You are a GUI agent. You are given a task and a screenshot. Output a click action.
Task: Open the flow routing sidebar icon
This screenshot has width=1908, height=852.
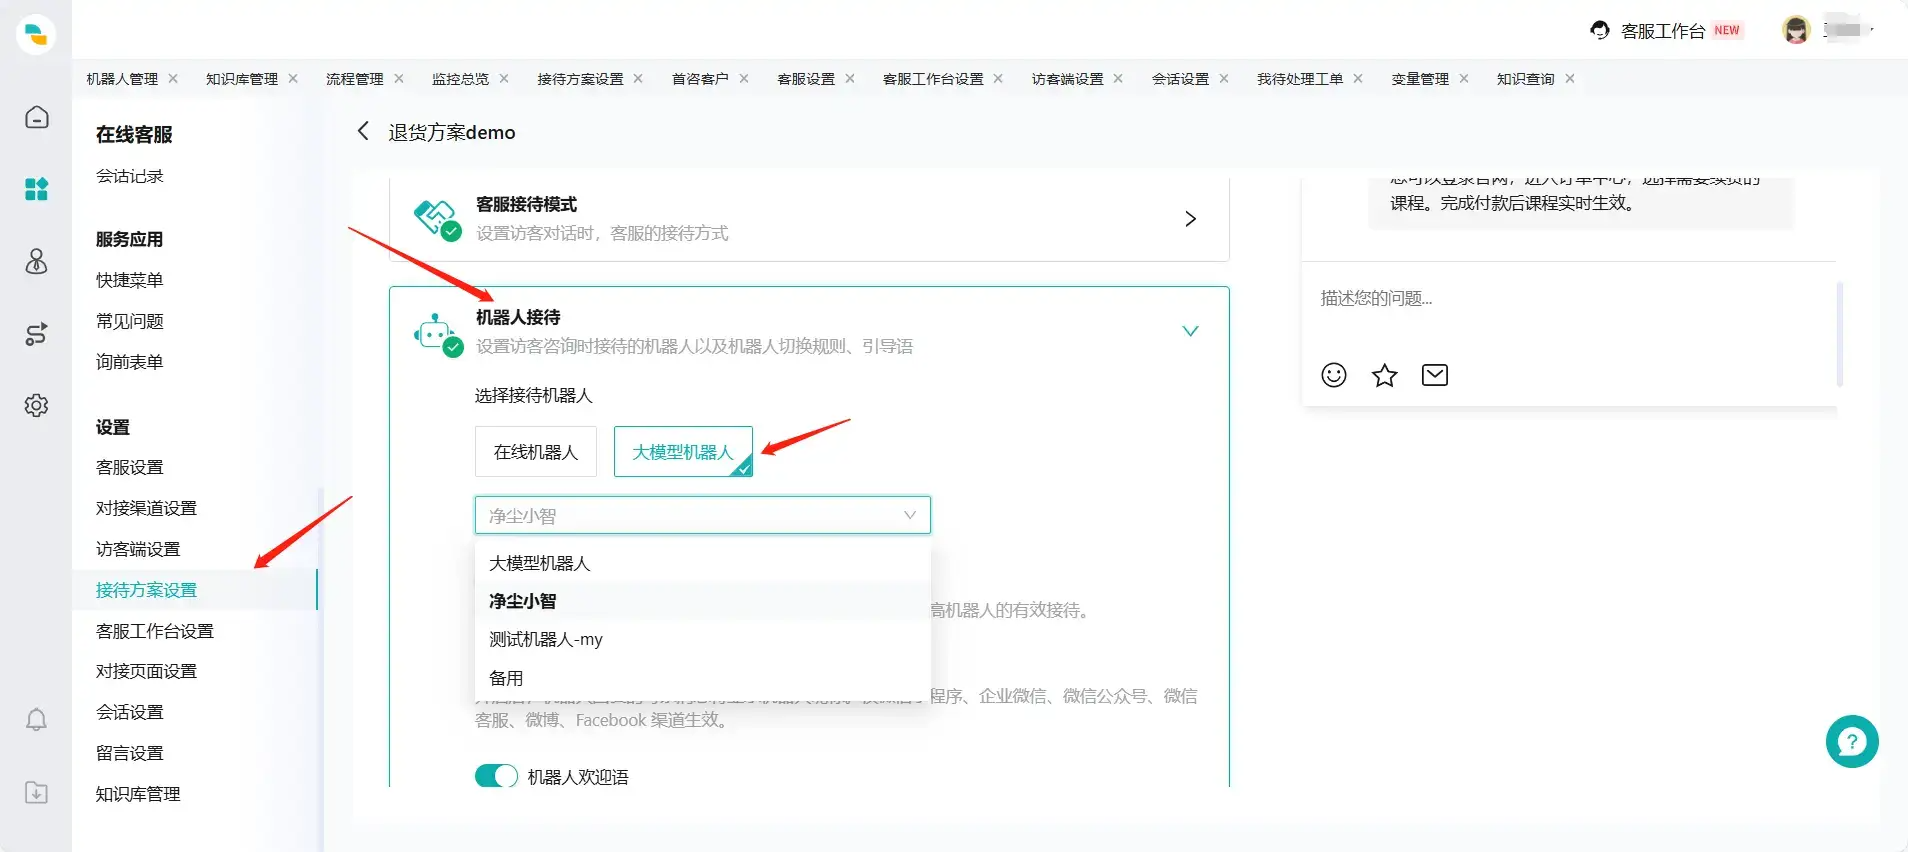tap(36, 334)
